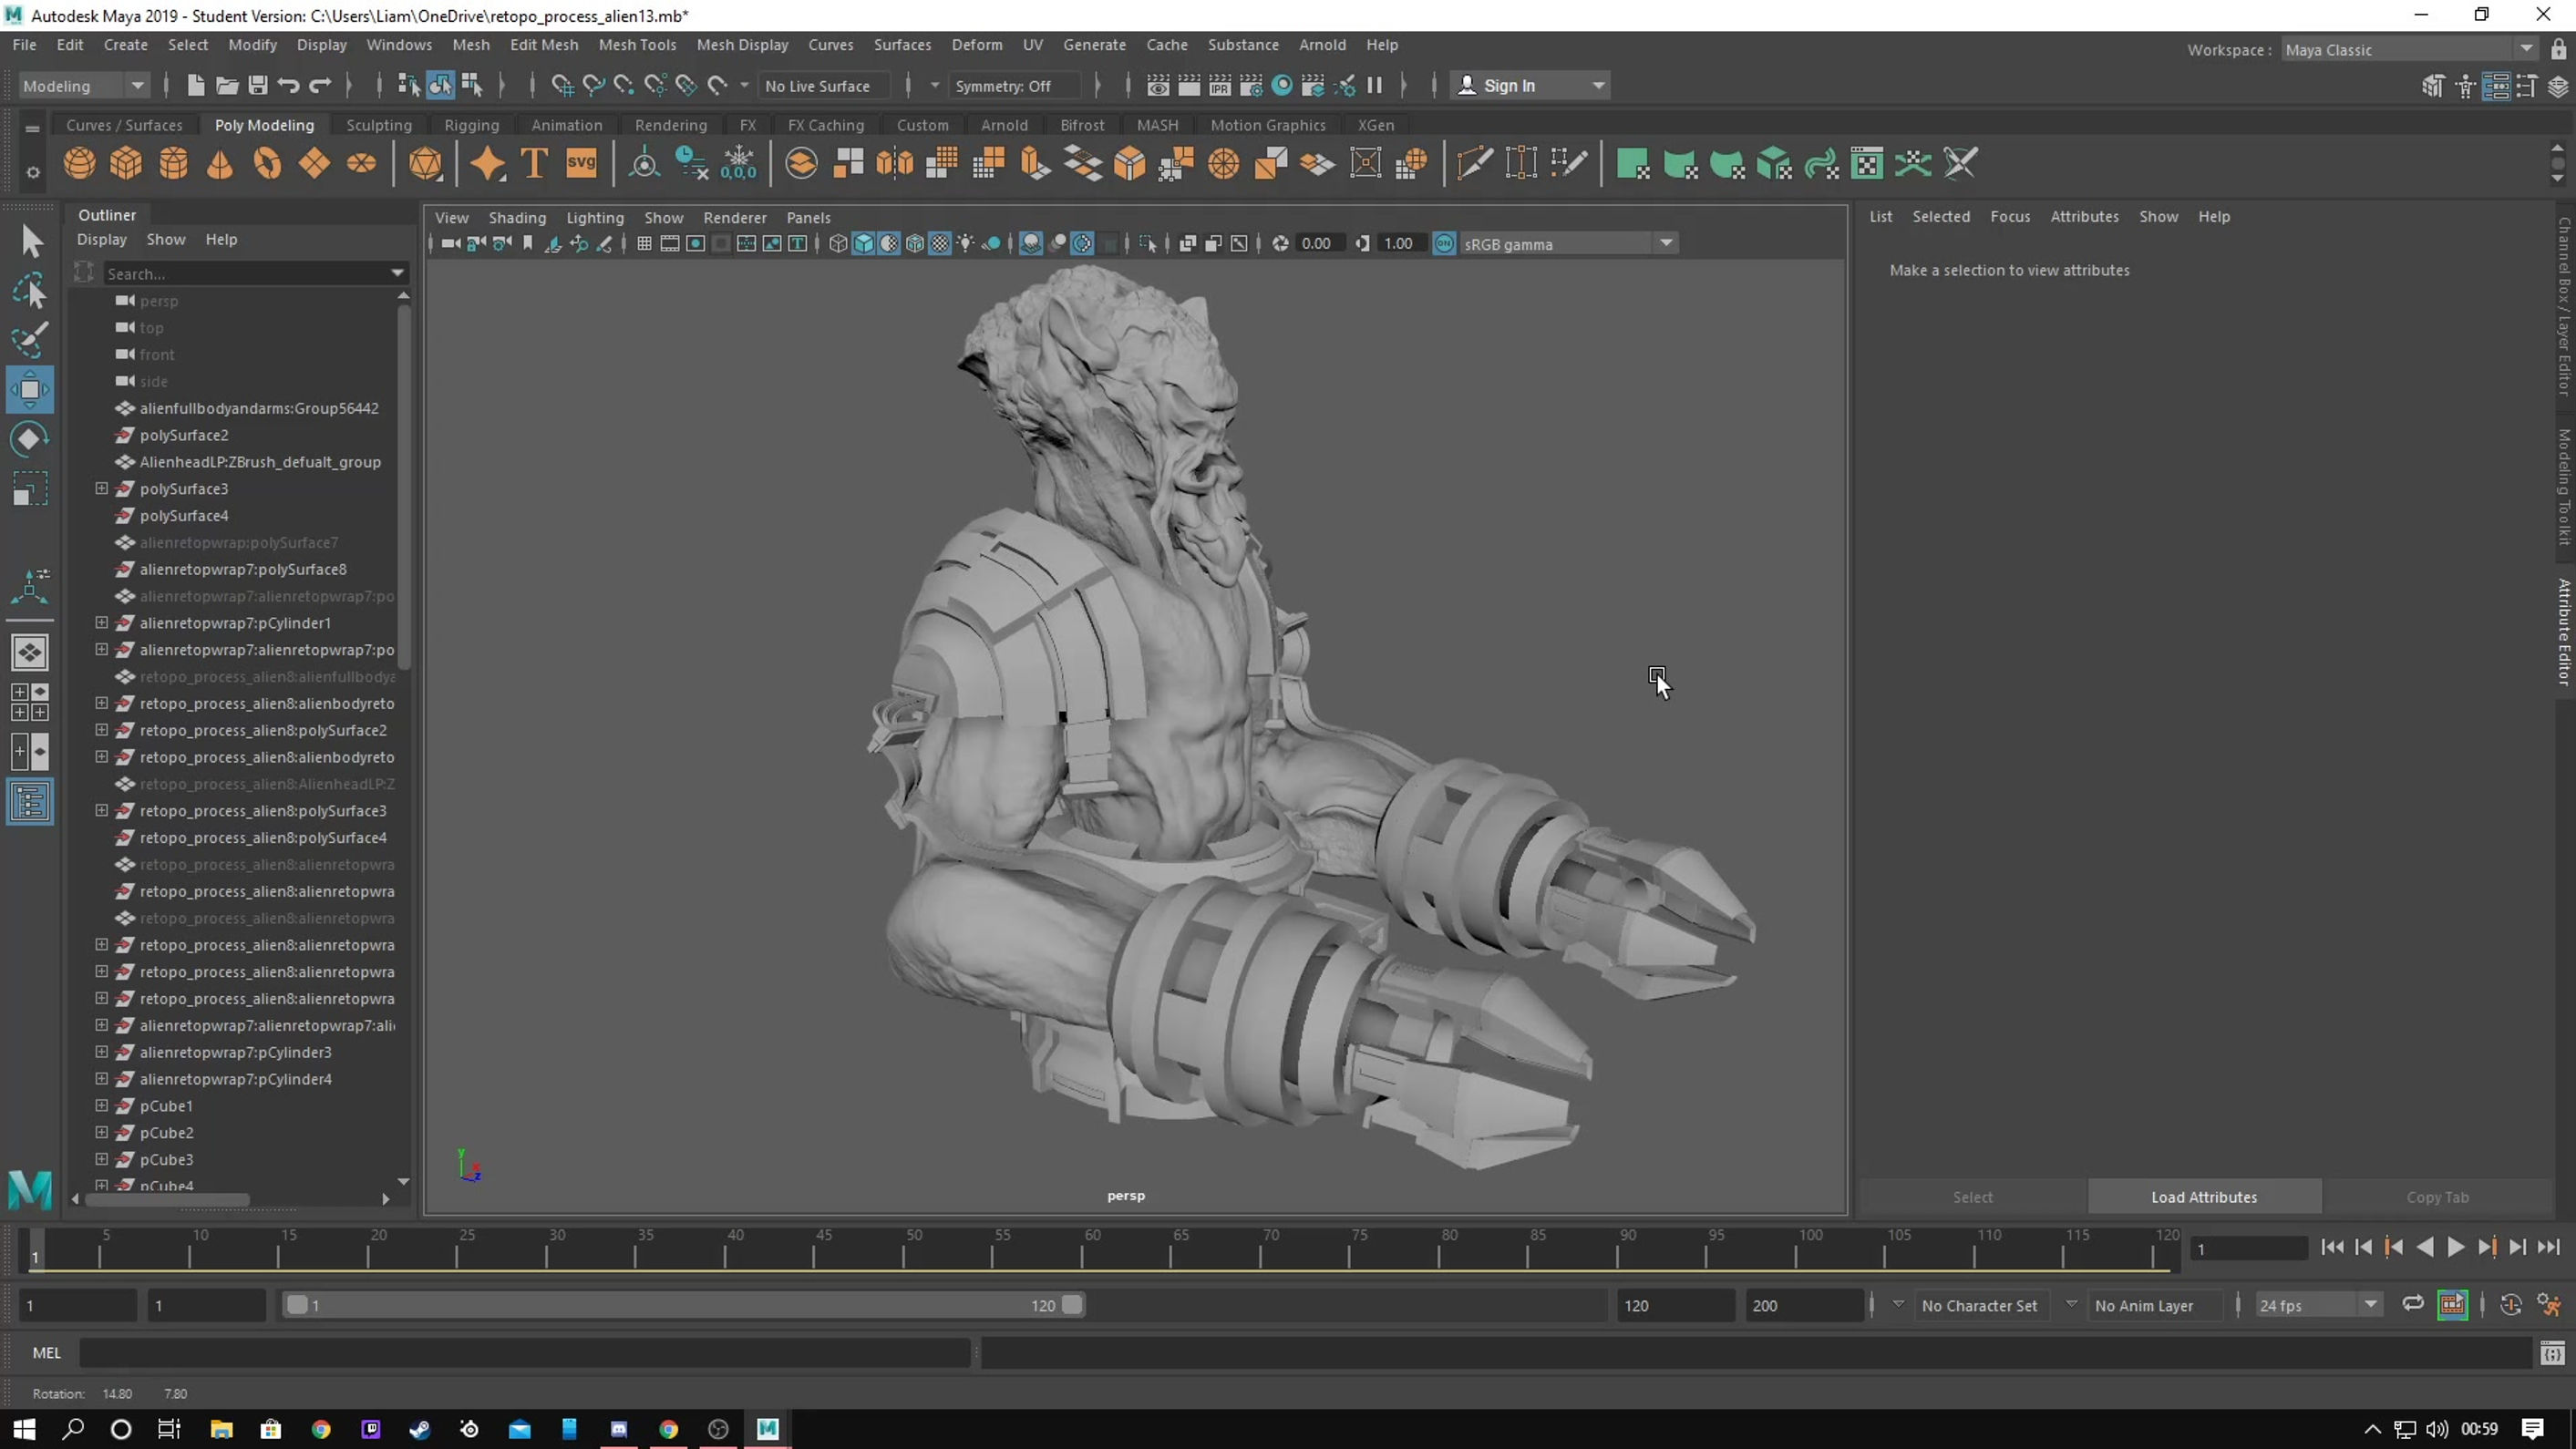Play the animation forwards
The width and height of the screenshot is (2576, 1449).
click(2456, 1247)
